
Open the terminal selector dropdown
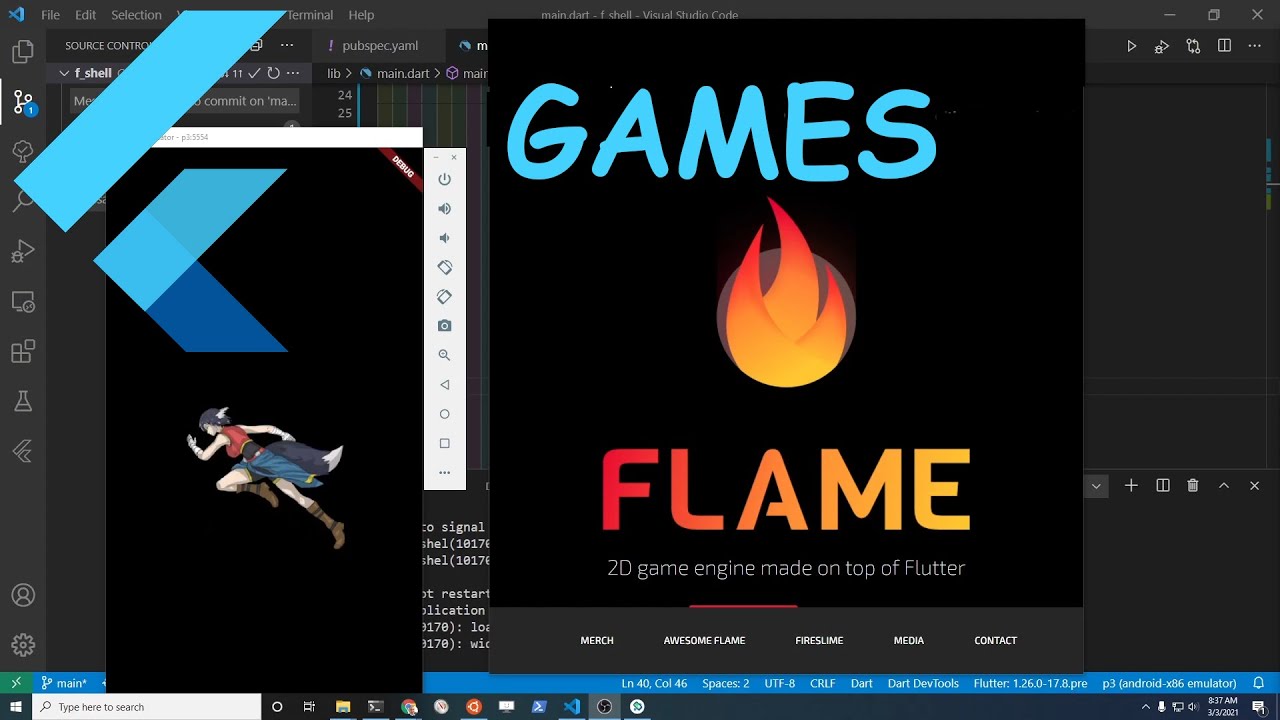coord(1096,486)
